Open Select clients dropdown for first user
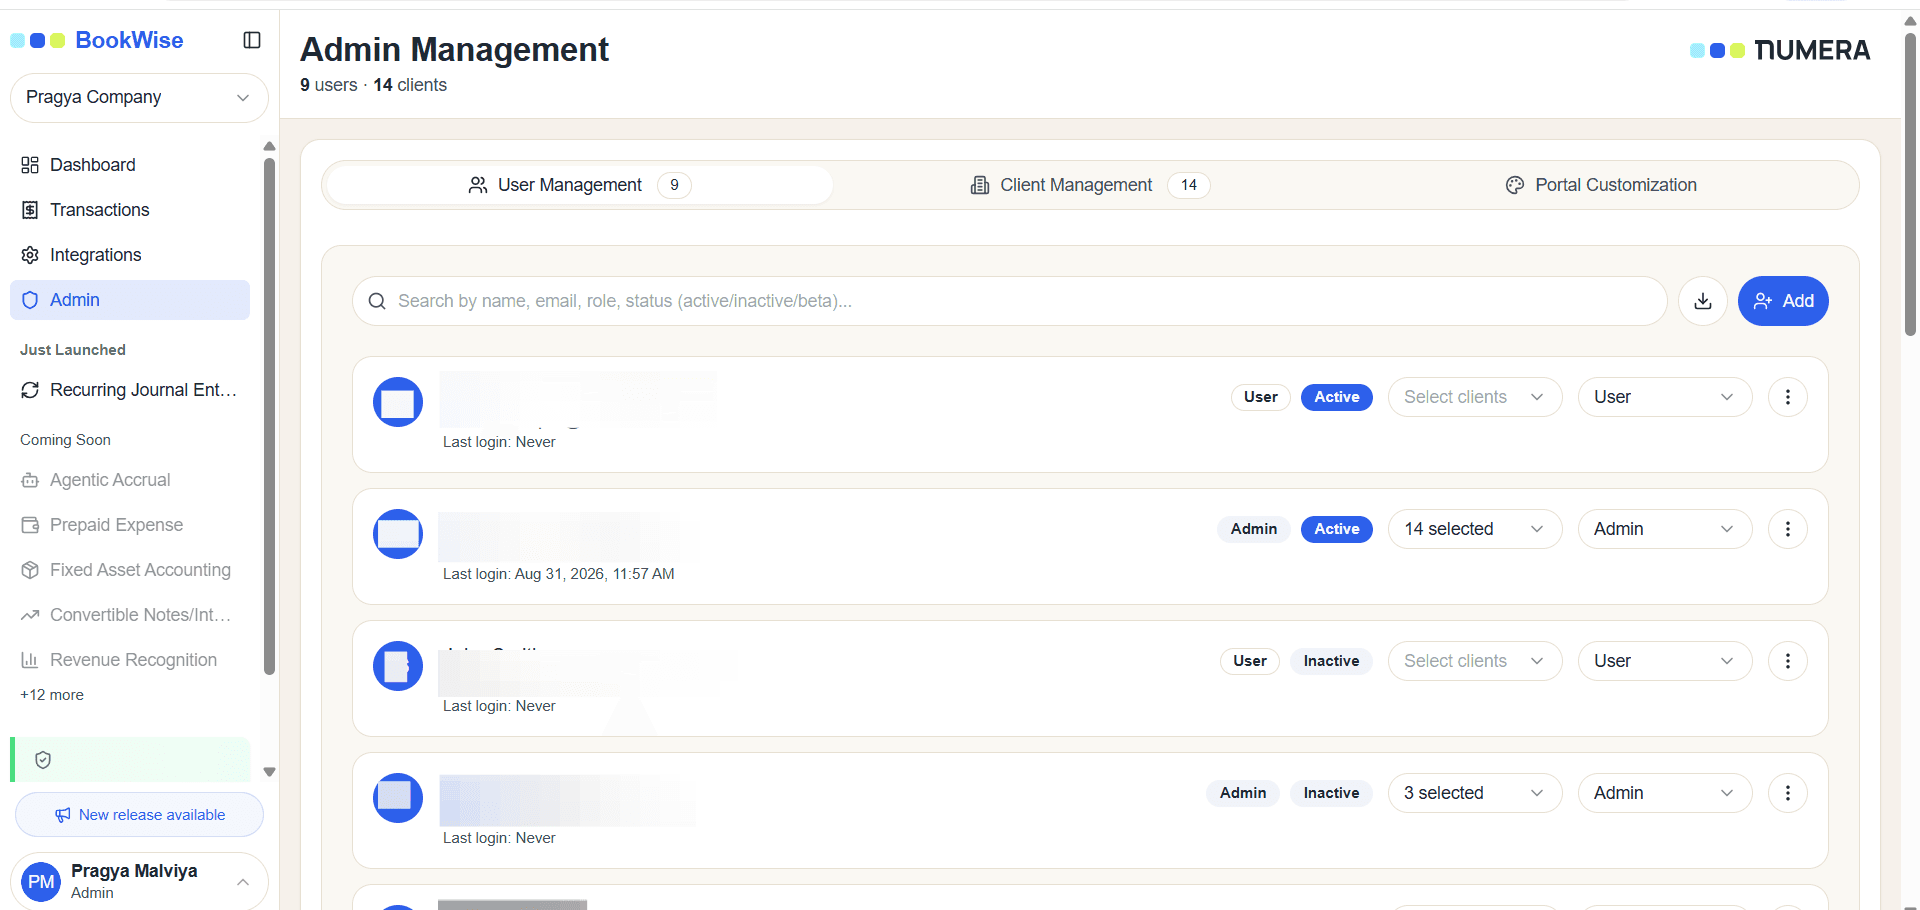The height and width of the screenshot is (910, 1920). pos(1474,397)
